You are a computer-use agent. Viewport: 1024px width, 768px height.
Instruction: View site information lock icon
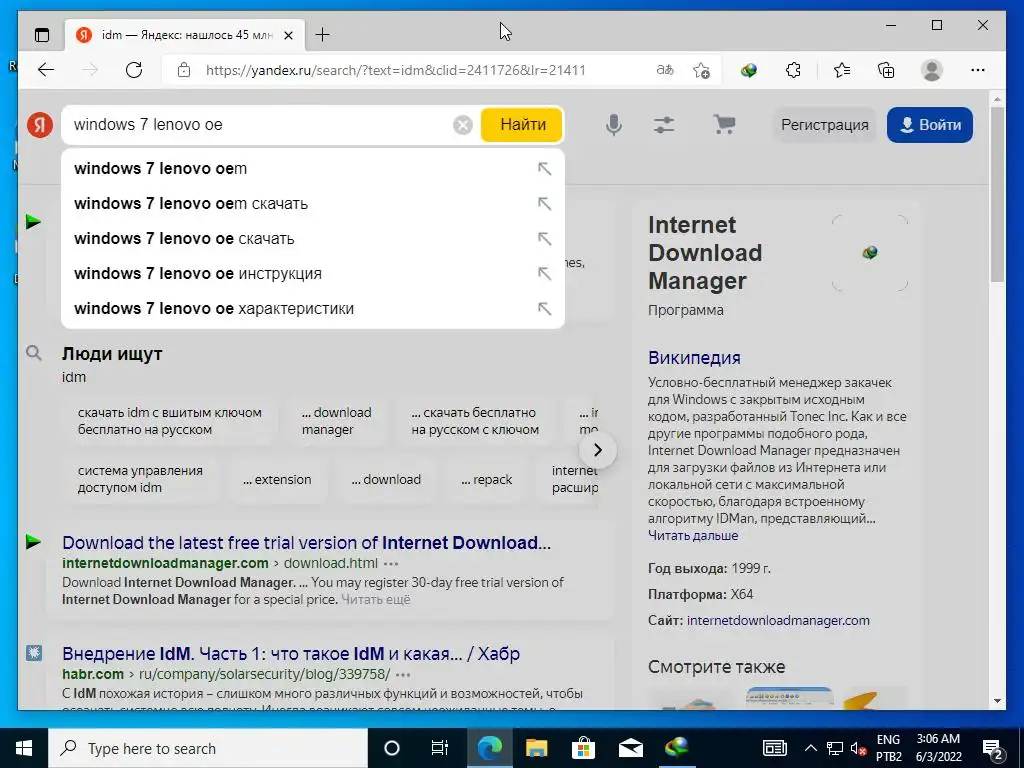(x=184, y=70)
